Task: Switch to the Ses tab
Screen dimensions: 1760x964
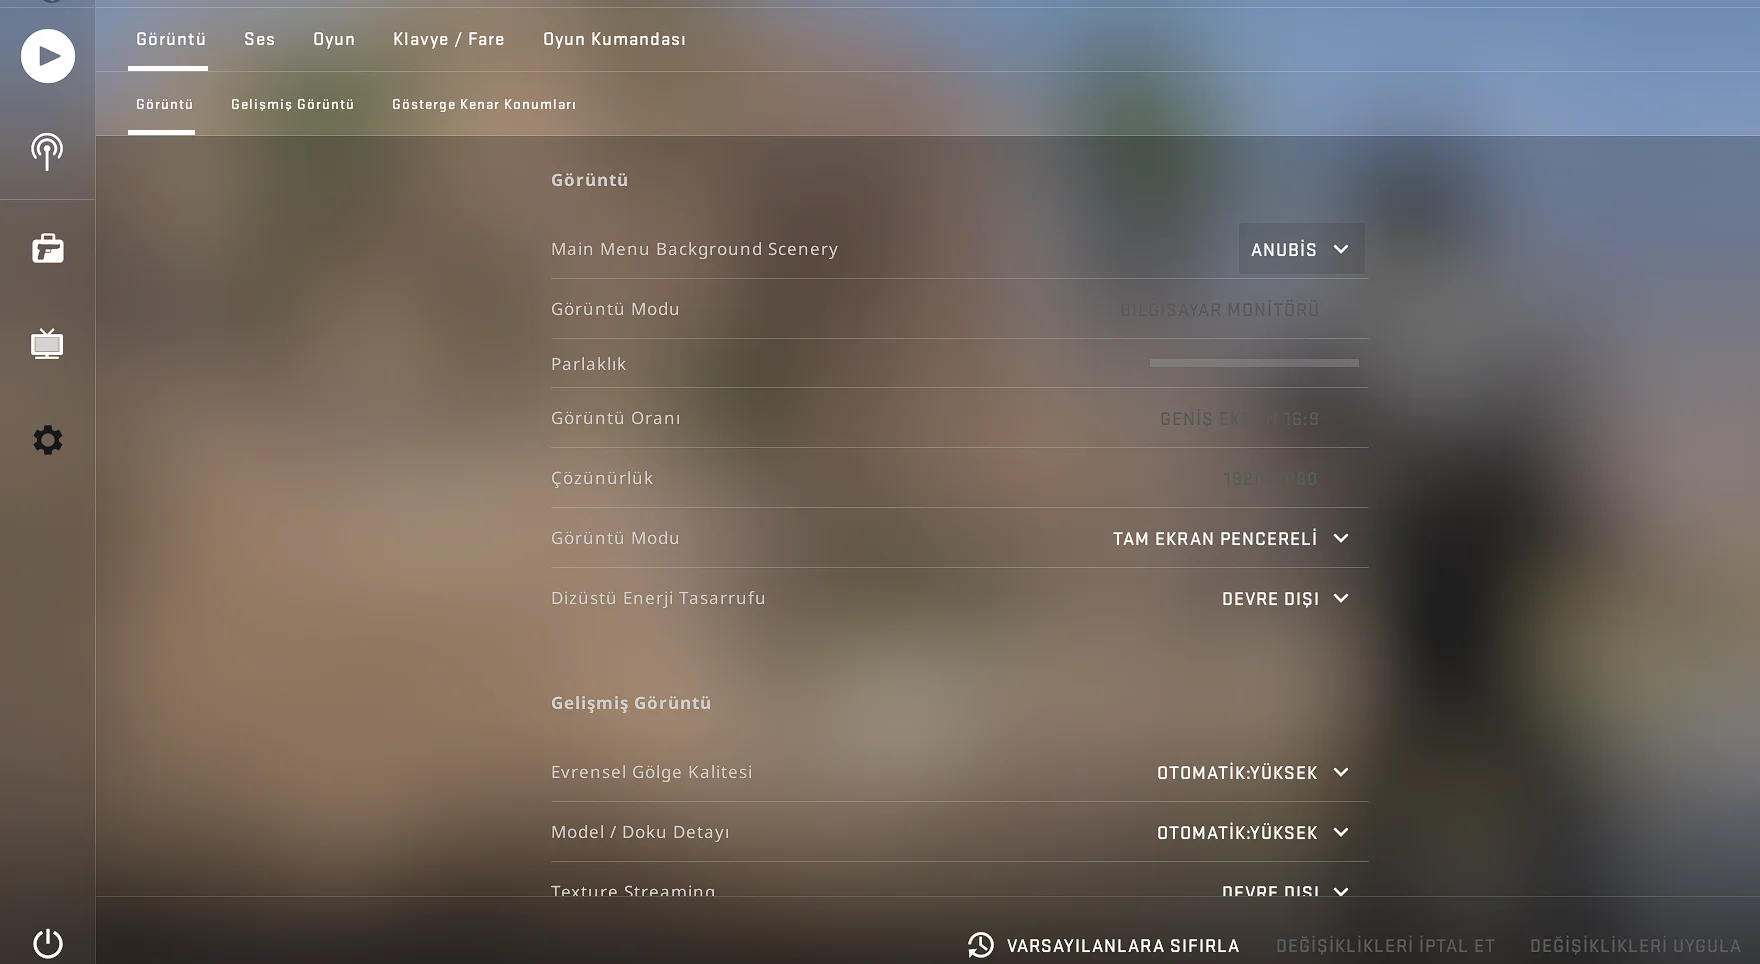Action: 259,39
